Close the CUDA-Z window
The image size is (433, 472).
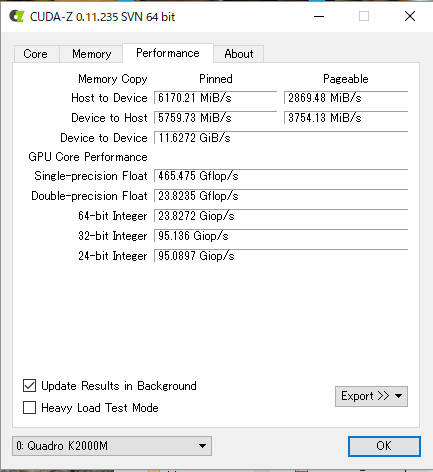click(410, 16)
